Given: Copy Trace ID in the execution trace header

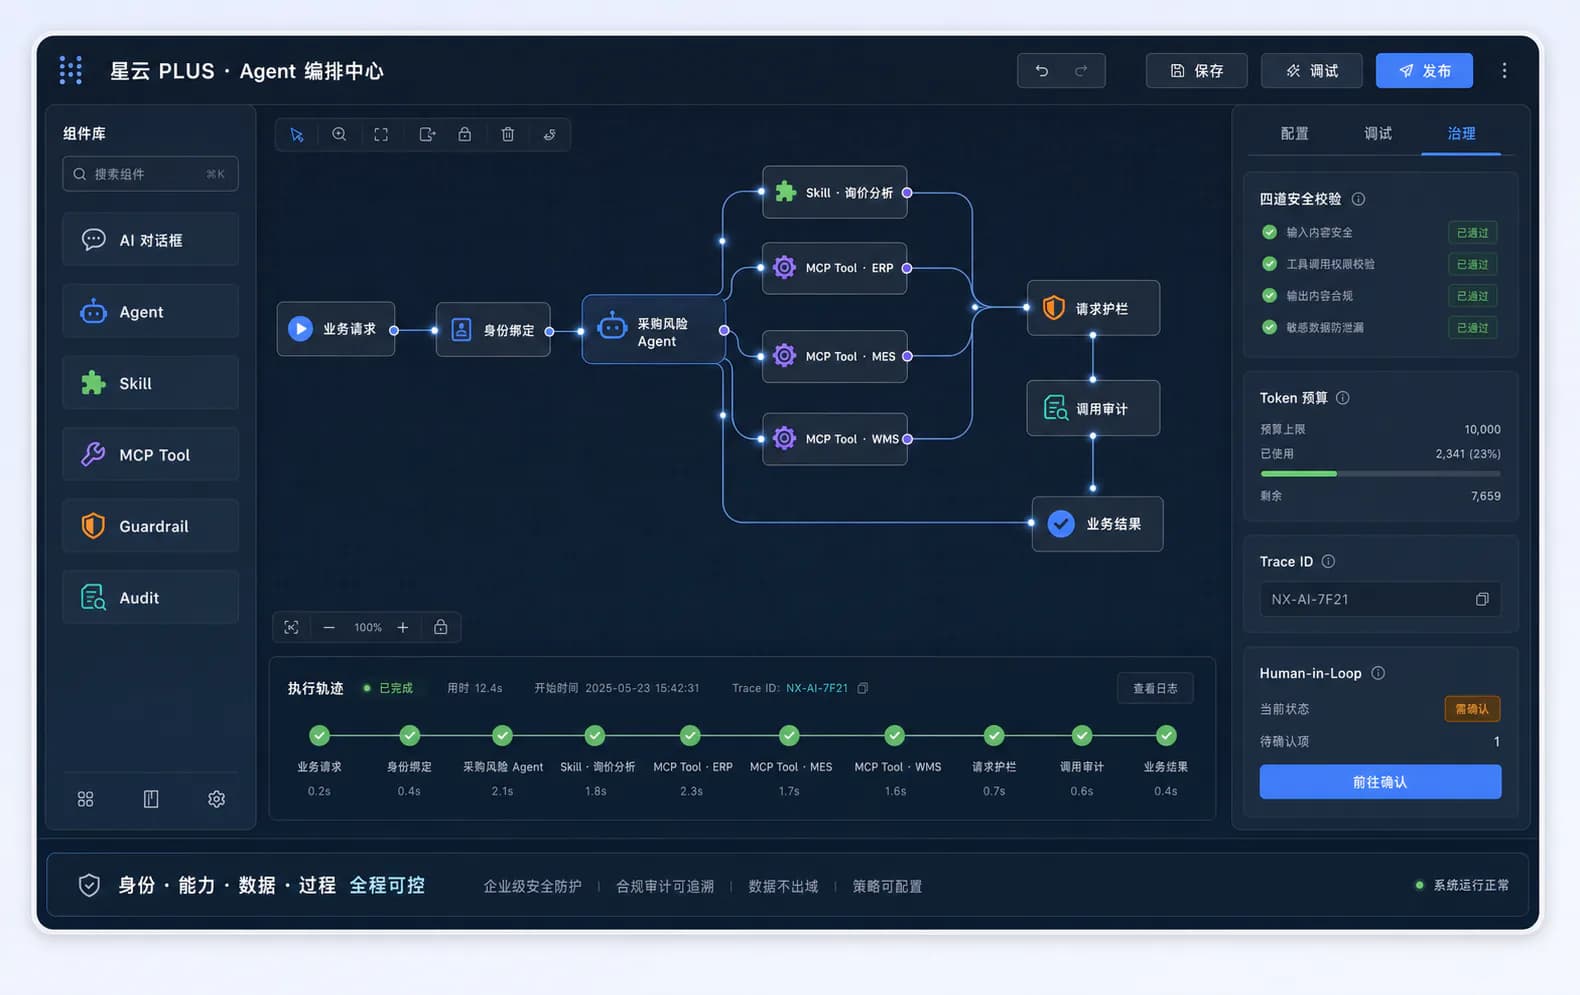Looking at the screenshot, I should [863, 688].
